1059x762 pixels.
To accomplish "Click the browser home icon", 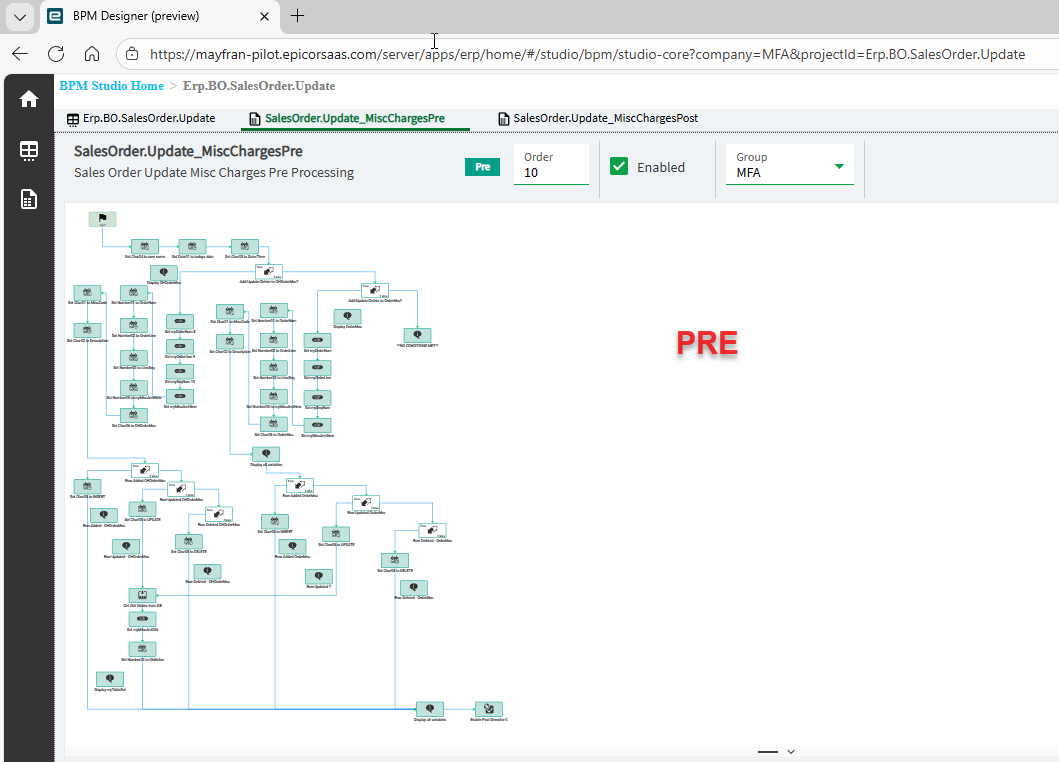I will [x=92, y=54].
